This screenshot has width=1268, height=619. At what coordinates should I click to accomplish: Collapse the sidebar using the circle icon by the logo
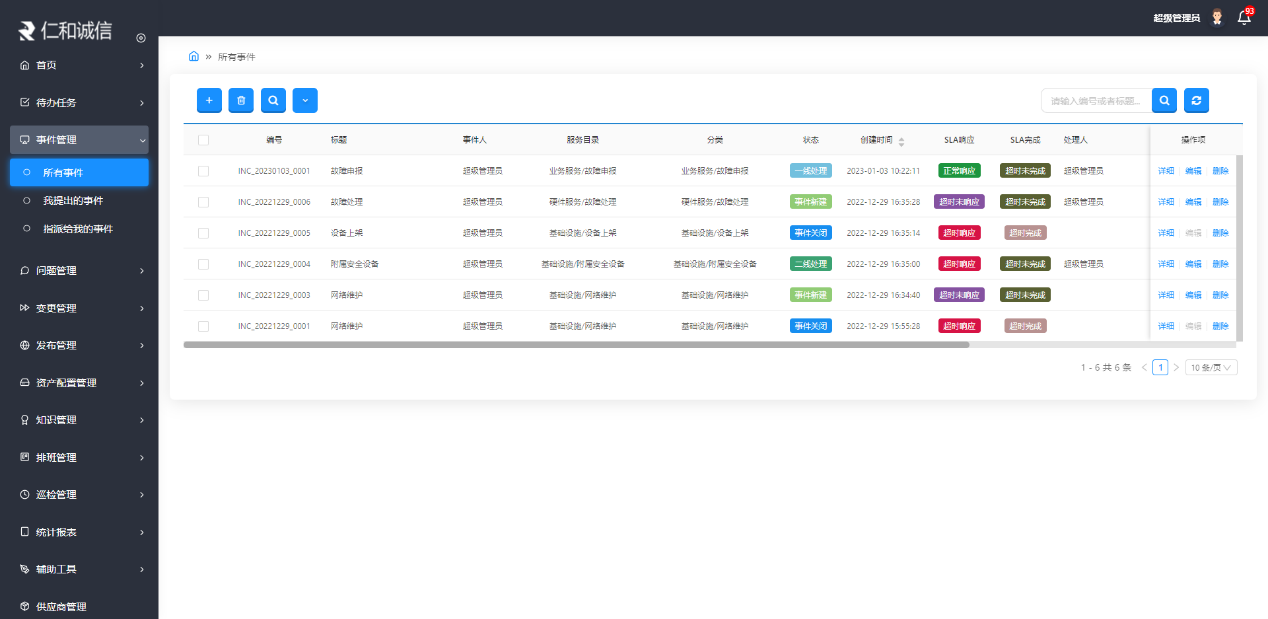pos(141,38)
